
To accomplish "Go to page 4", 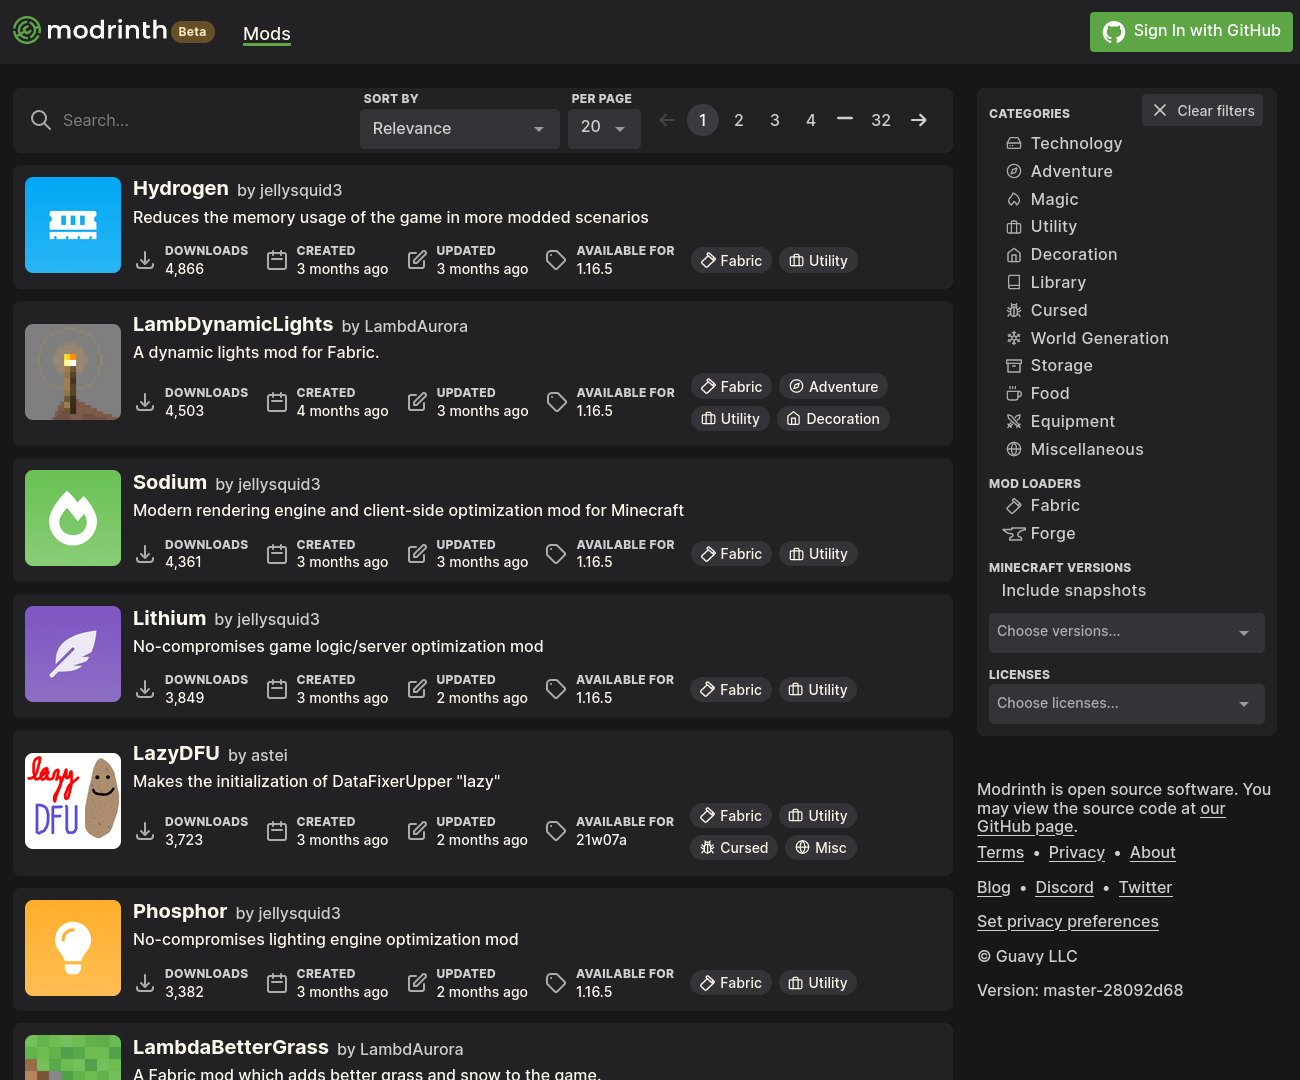I will (811, 120).
